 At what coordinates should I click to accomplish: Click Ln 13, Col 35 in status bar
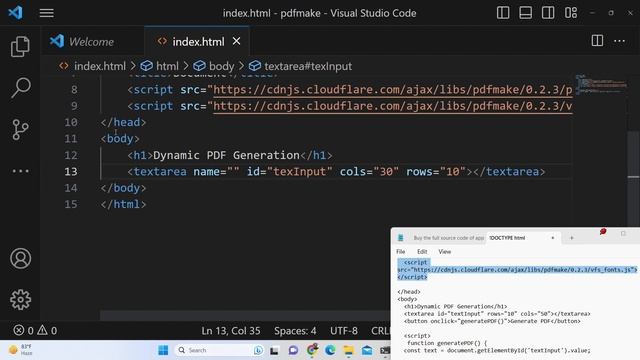(x=231, y=331)
